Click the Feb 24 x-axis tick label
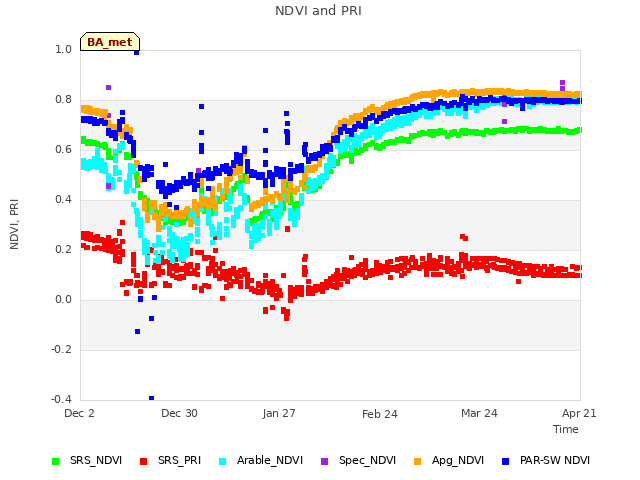 point(380,414)
